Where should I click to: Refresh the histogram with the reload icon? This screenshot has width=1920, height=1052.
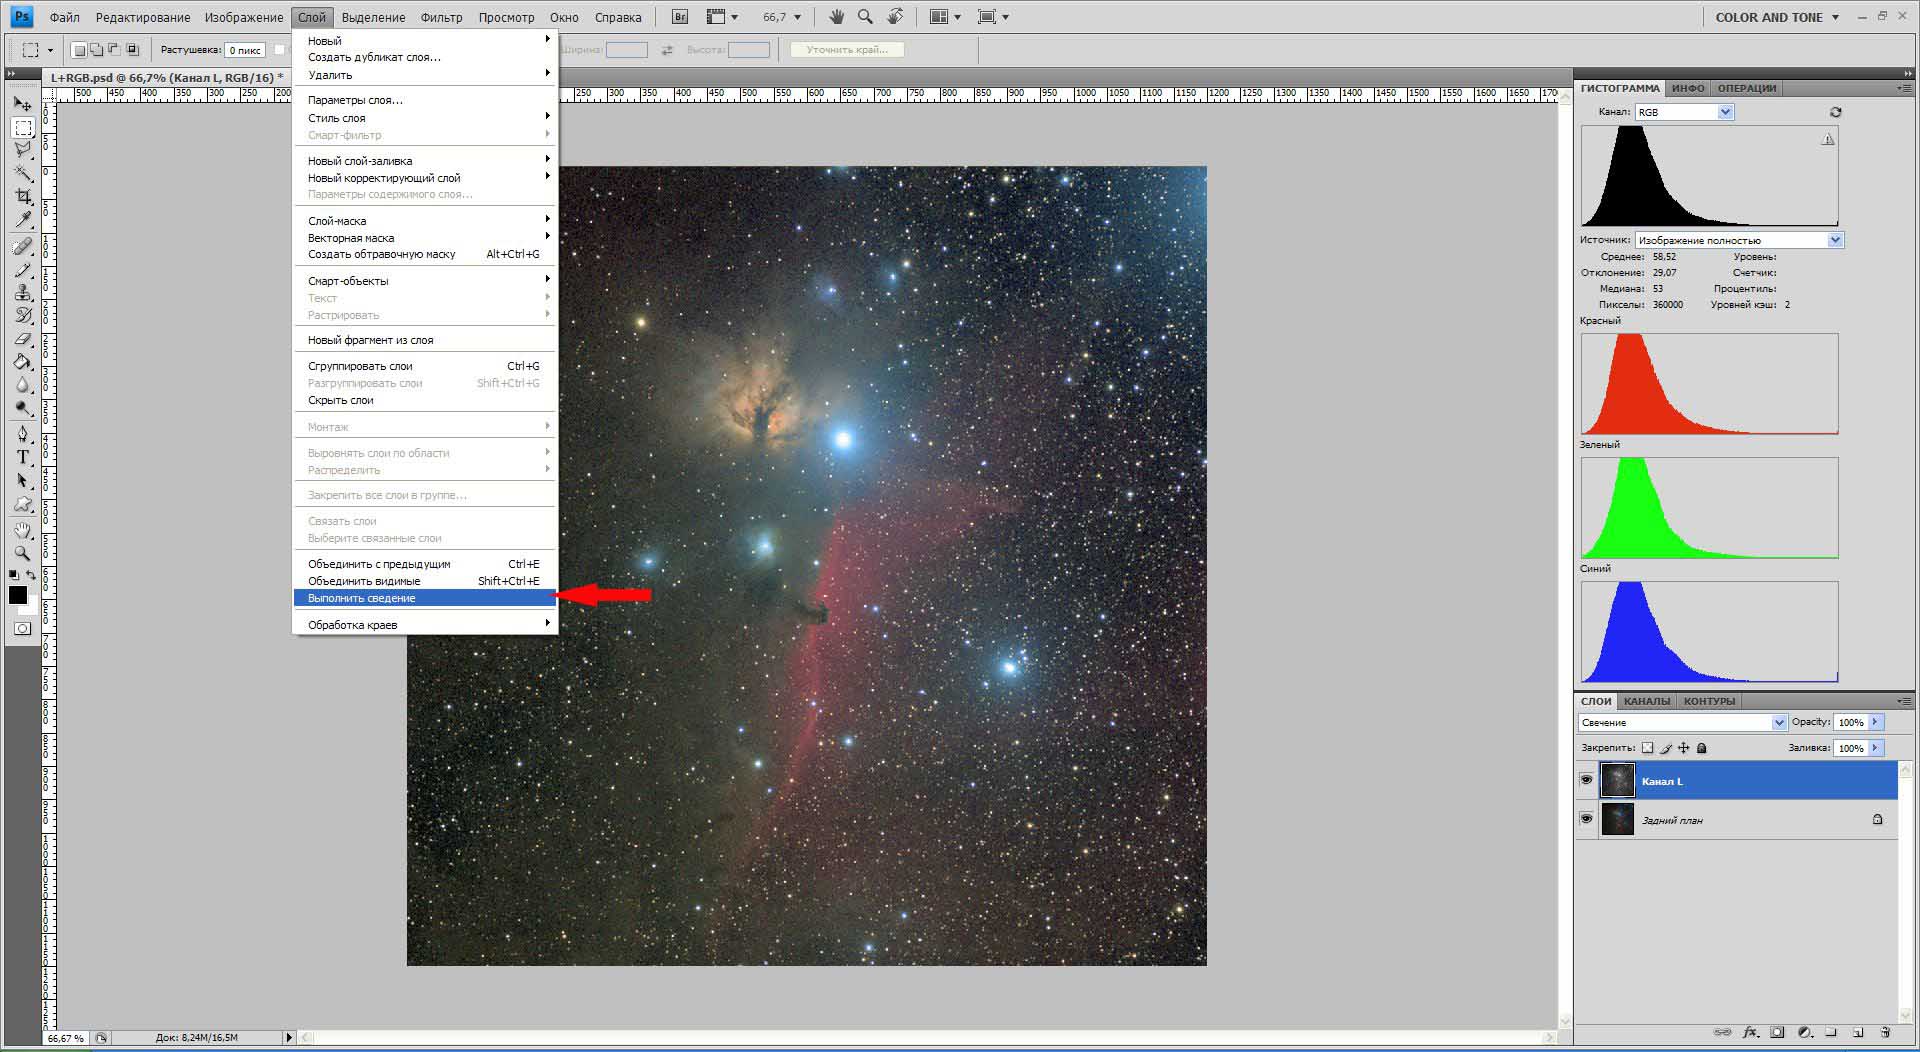click(1835, 112)
